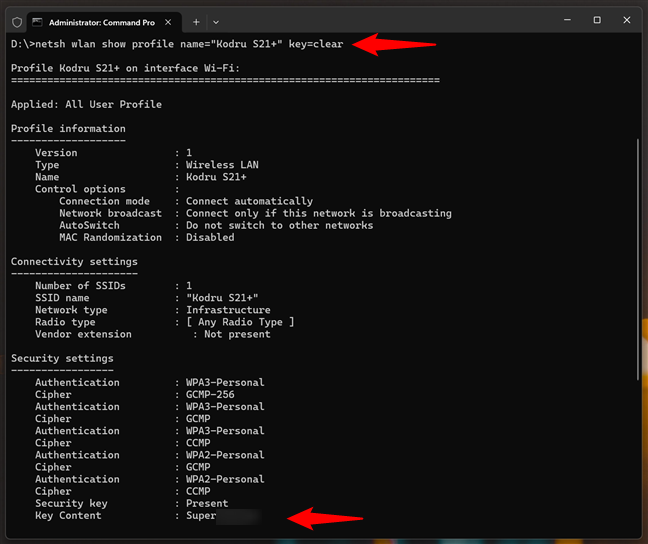This screenshot has height=544, width=648.
Task: Click the Security settings heading
Action: coord(62,358)
